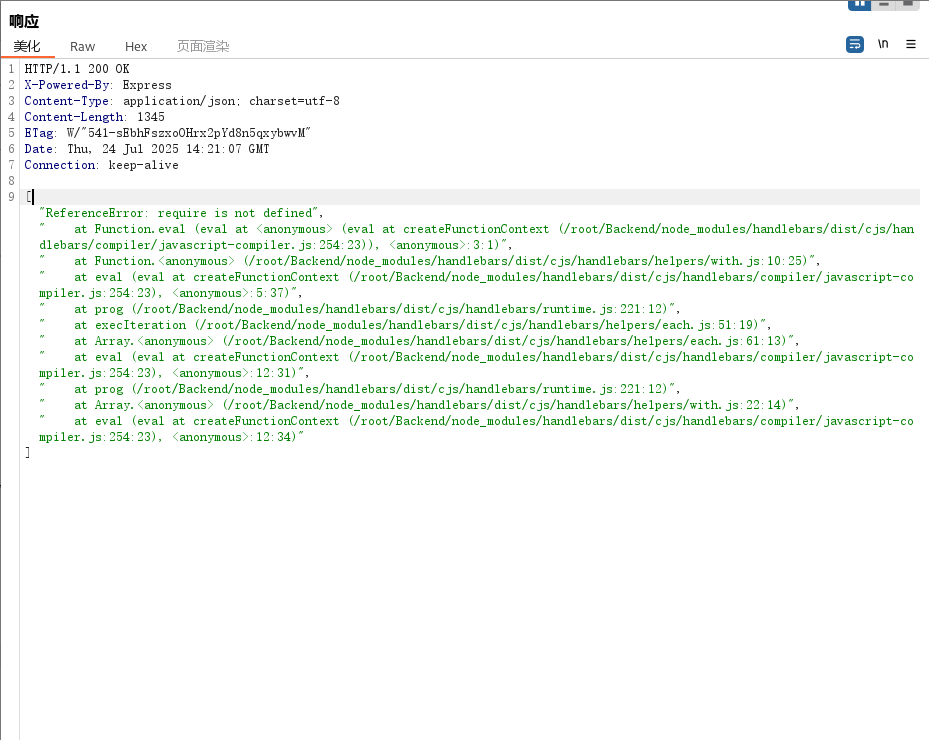929x740 pixels.
Task: Open the hamburger options menu in response panel
Action: pos(911,45)
